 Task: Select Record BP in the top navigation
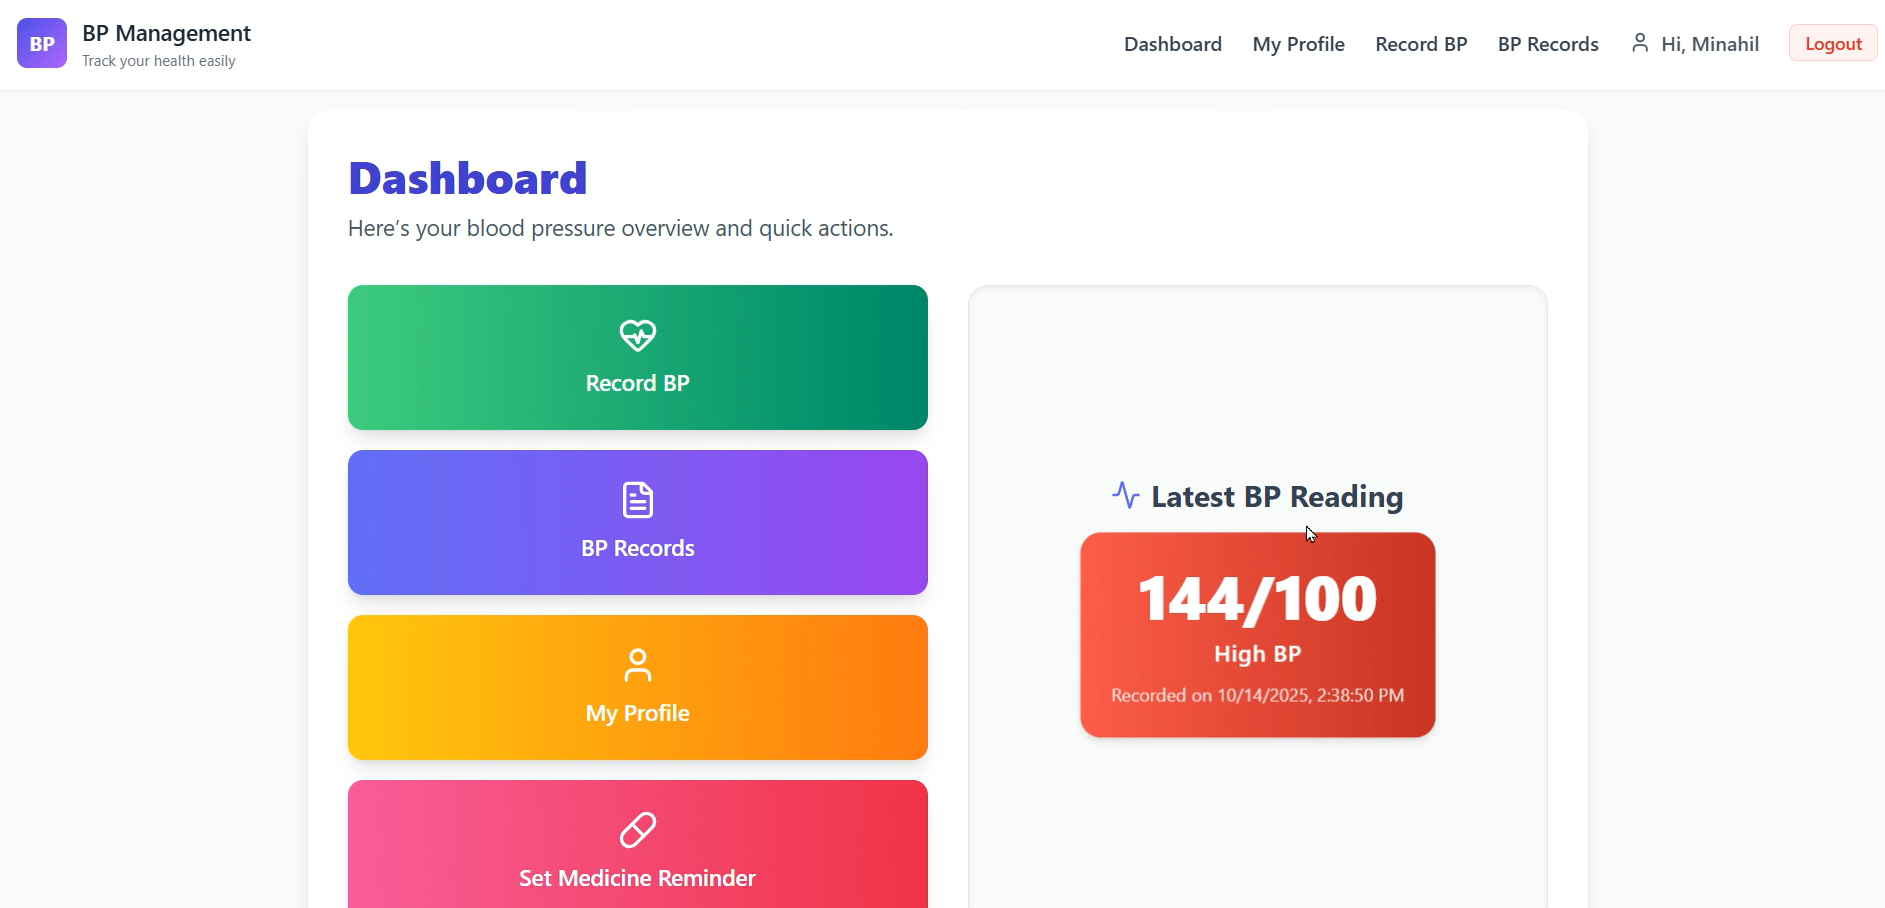(x=1420, y=44)
